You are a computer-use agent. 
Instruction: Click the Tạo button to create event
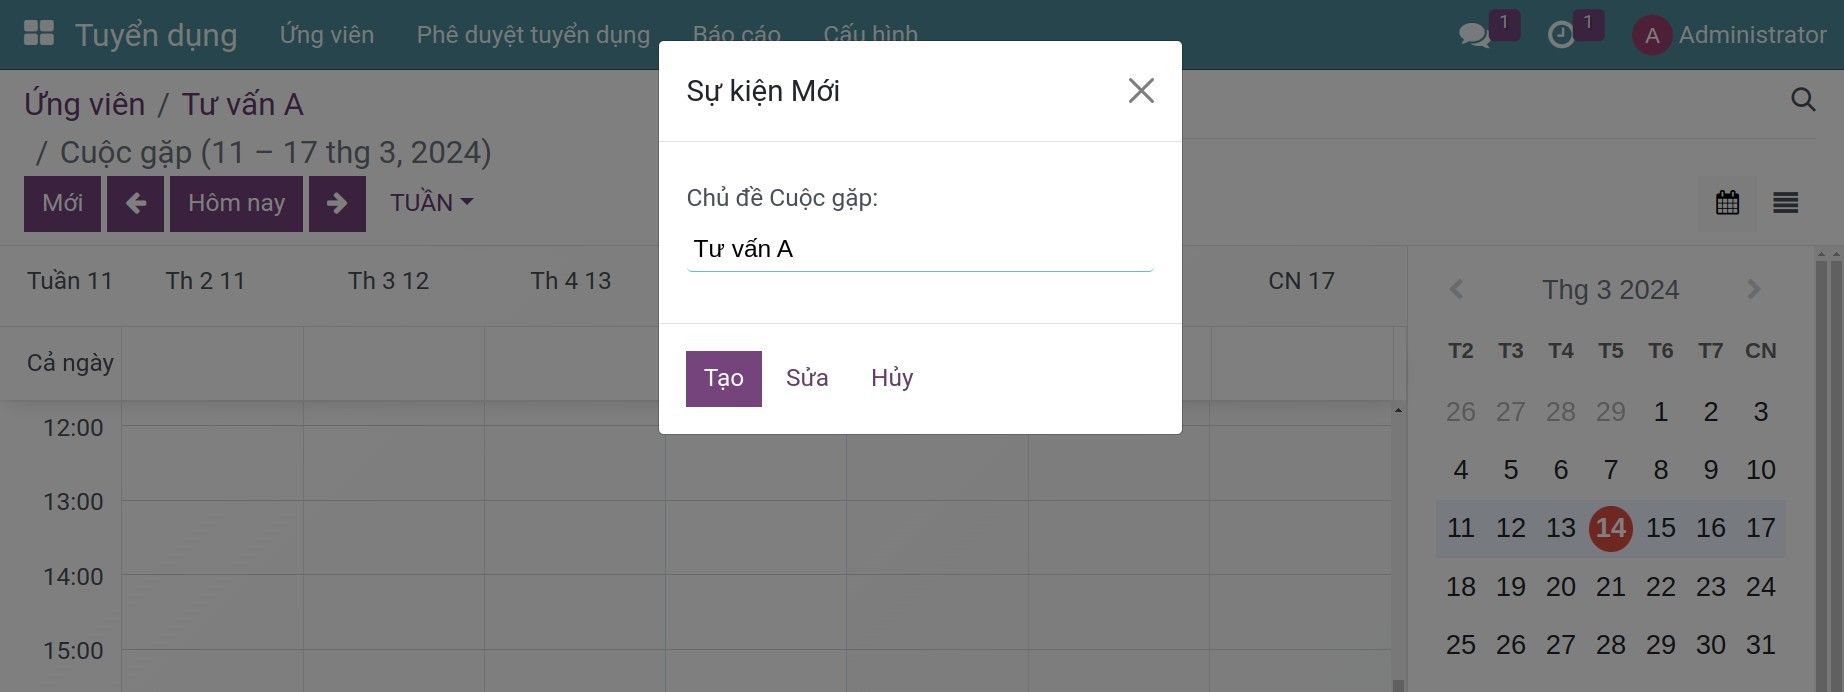coord(724,378)
